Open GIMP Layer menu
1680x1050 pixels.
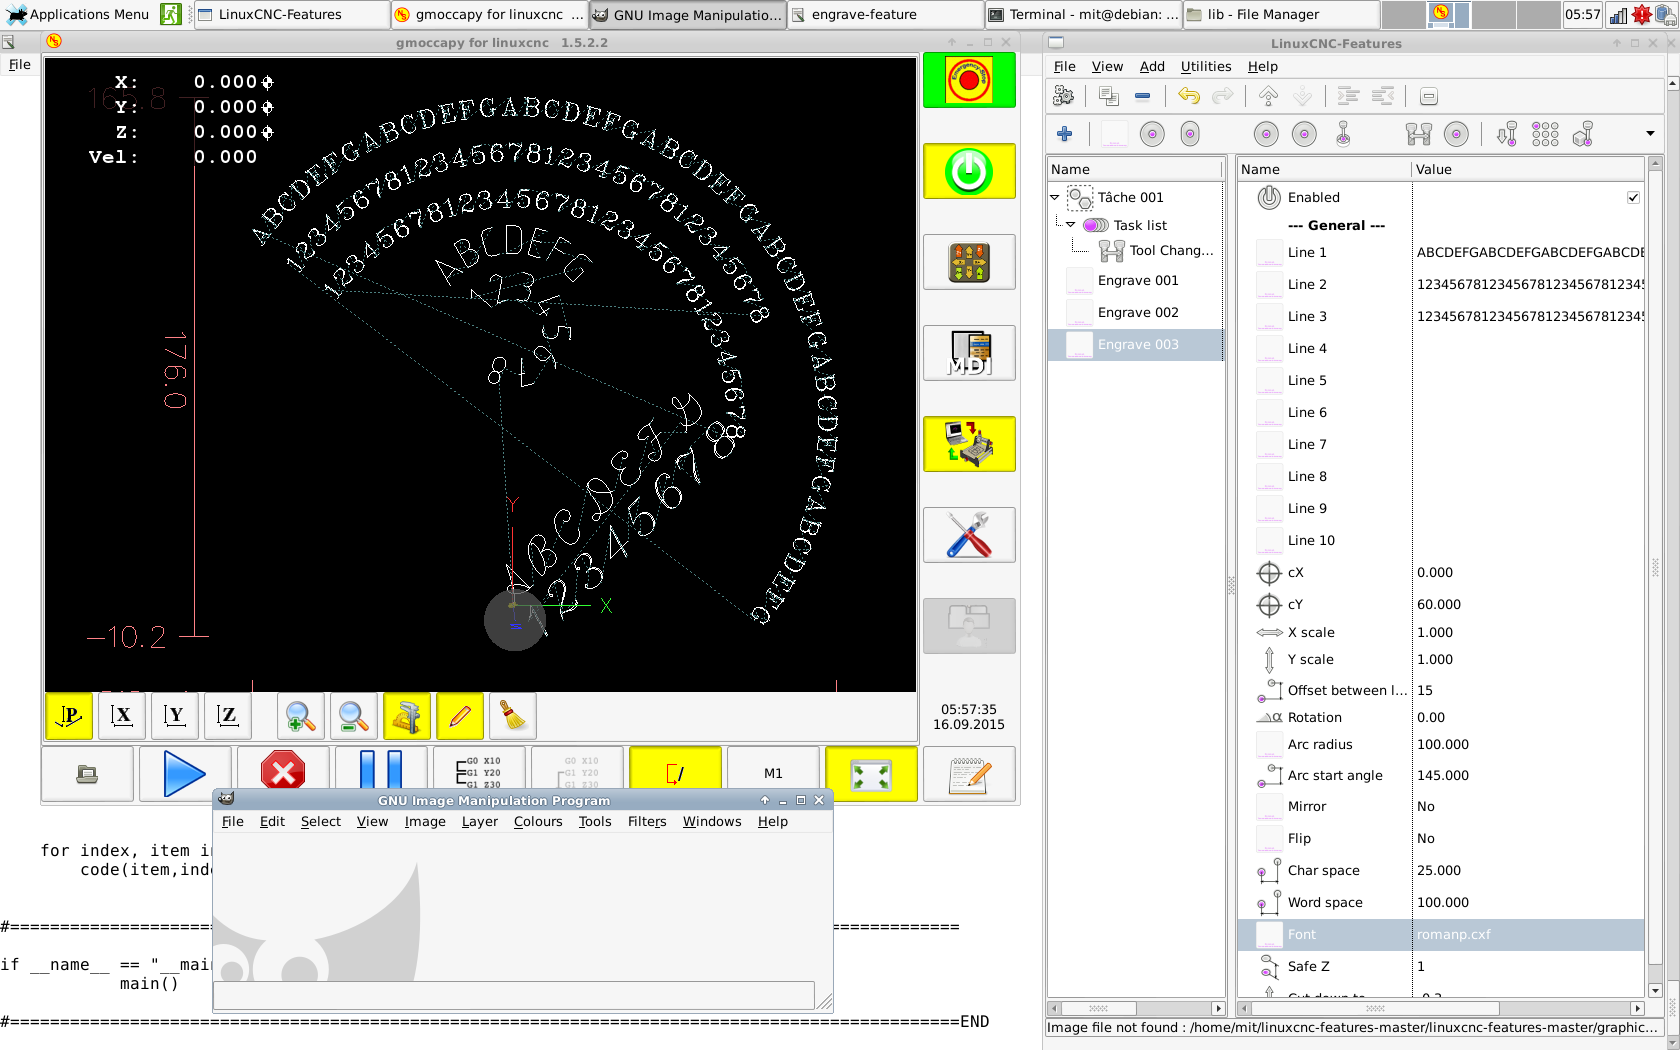(x=480, y=822)
